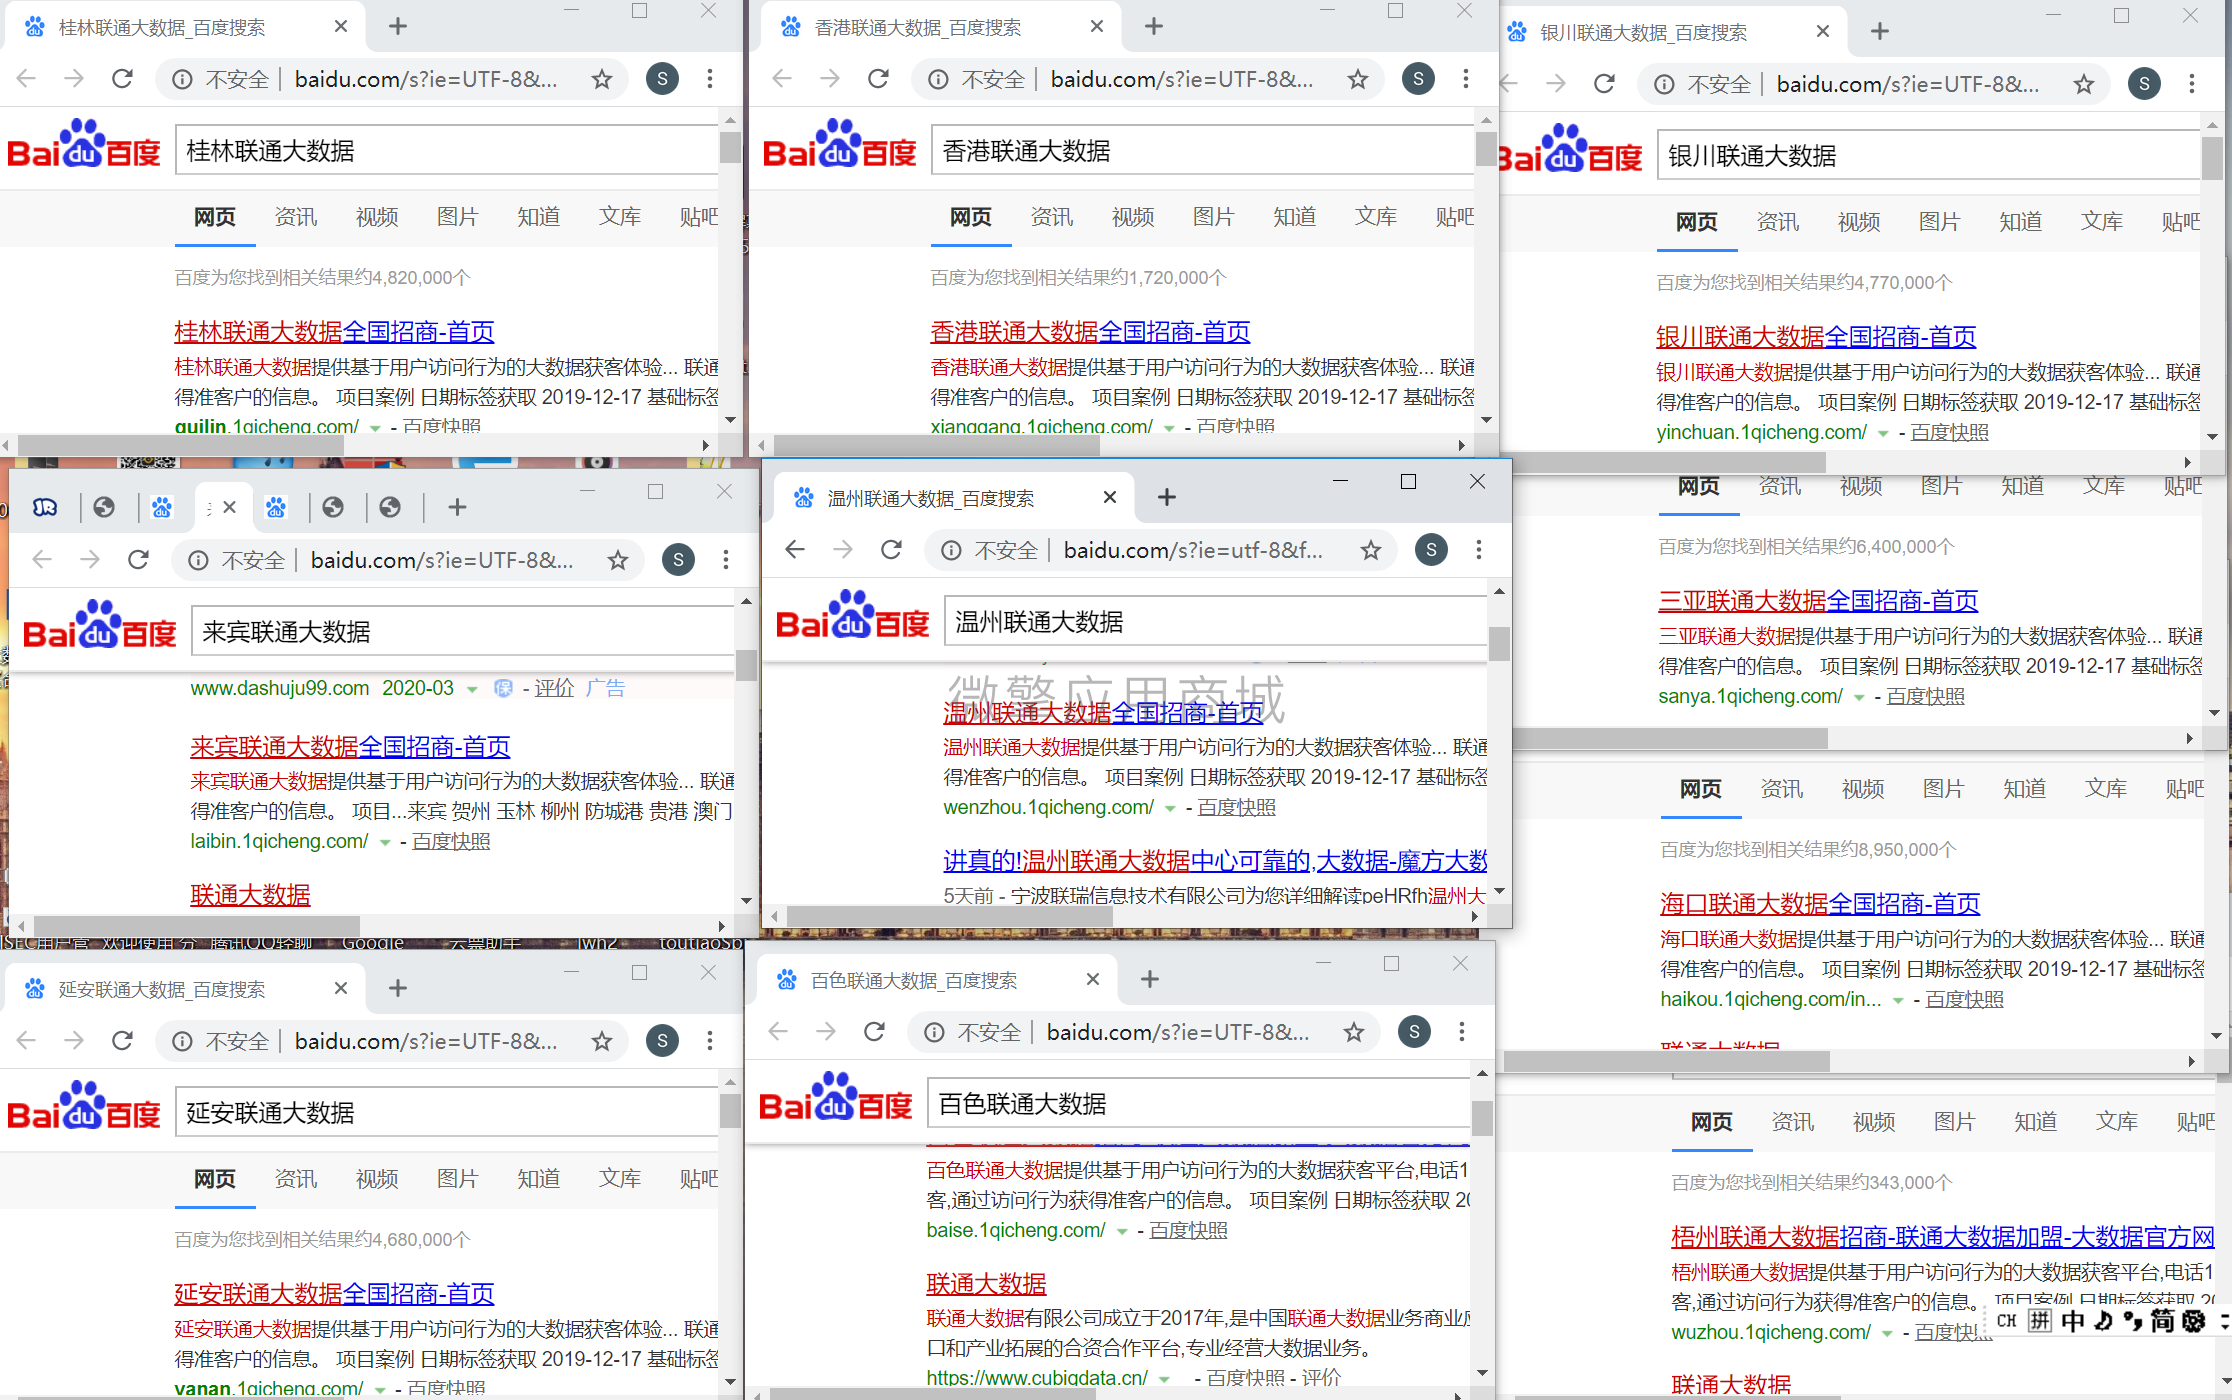Close the 桂林联通大数据 tab
The image size is (2232, 1400).
(x=341, y=27)
